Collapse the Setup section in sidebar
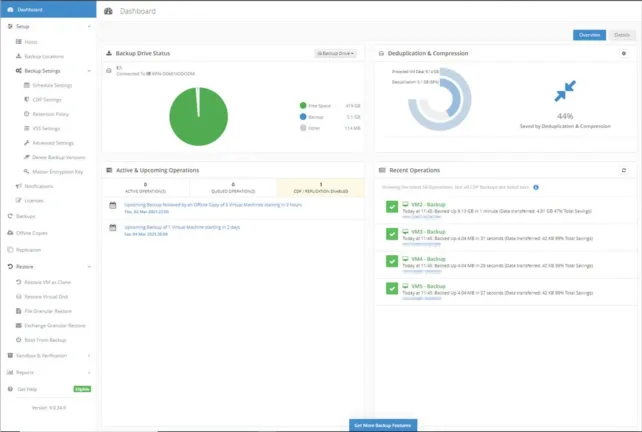 tap(91, 26)
